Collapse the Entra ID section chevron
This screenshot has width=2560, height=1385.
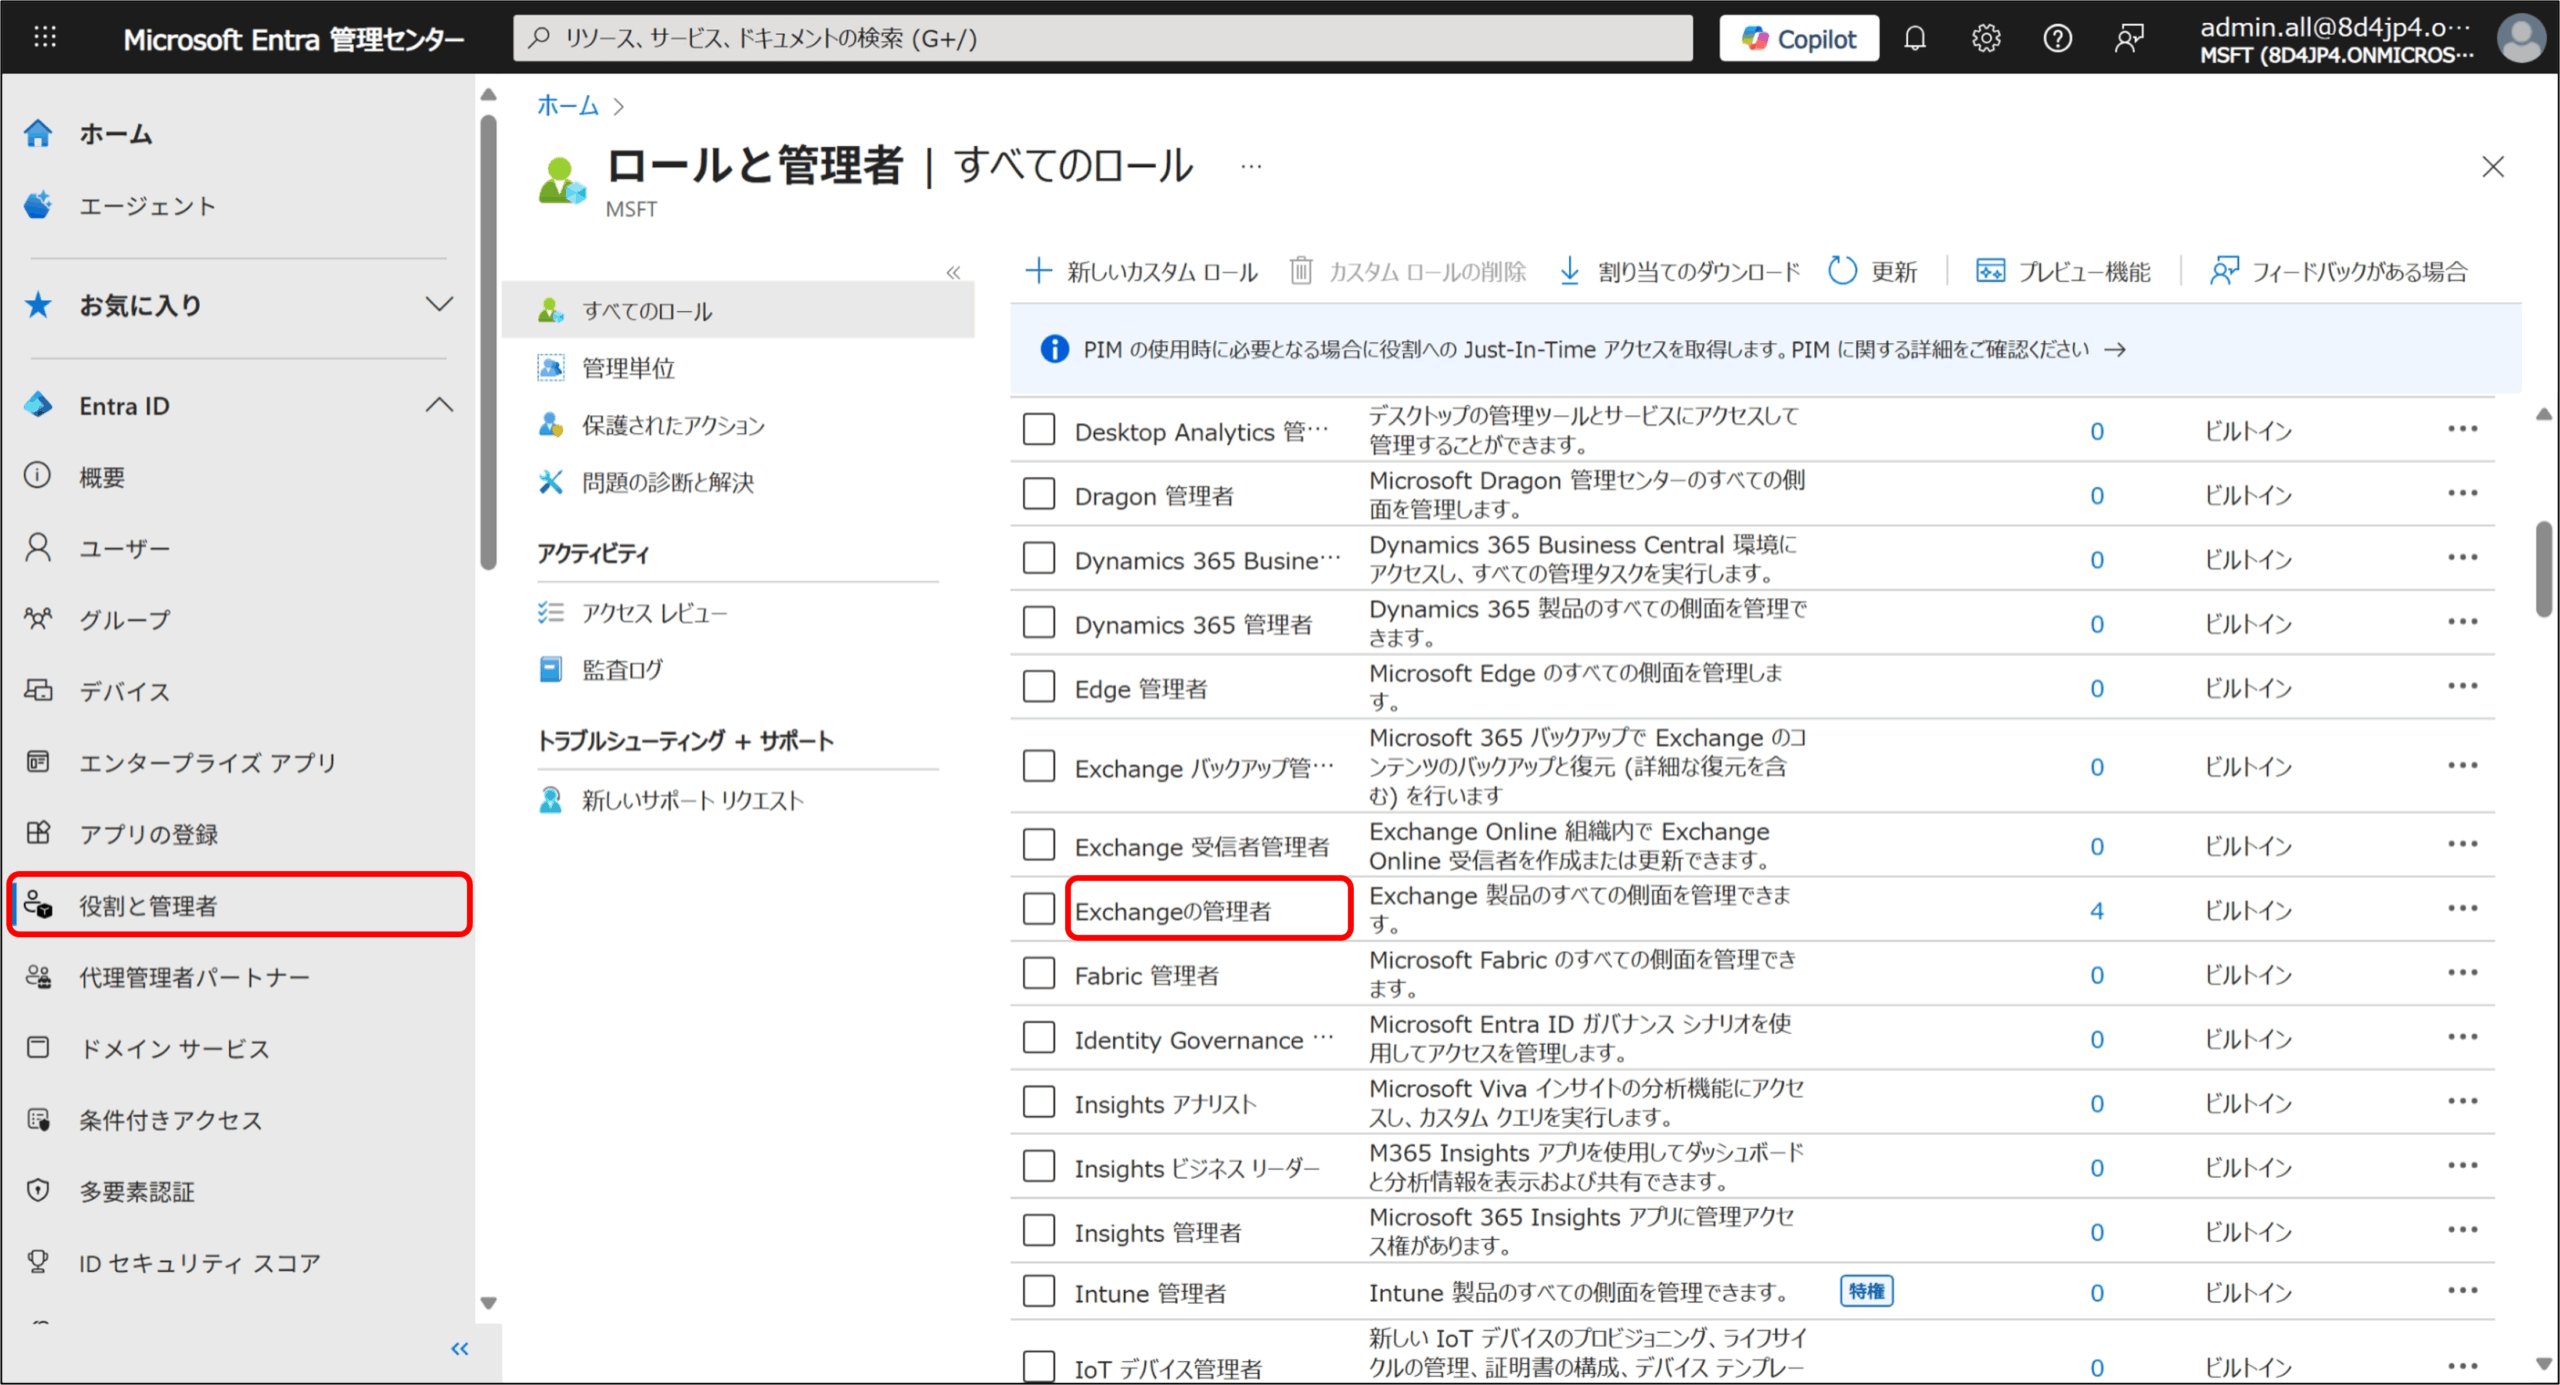[x=439, y=405]
